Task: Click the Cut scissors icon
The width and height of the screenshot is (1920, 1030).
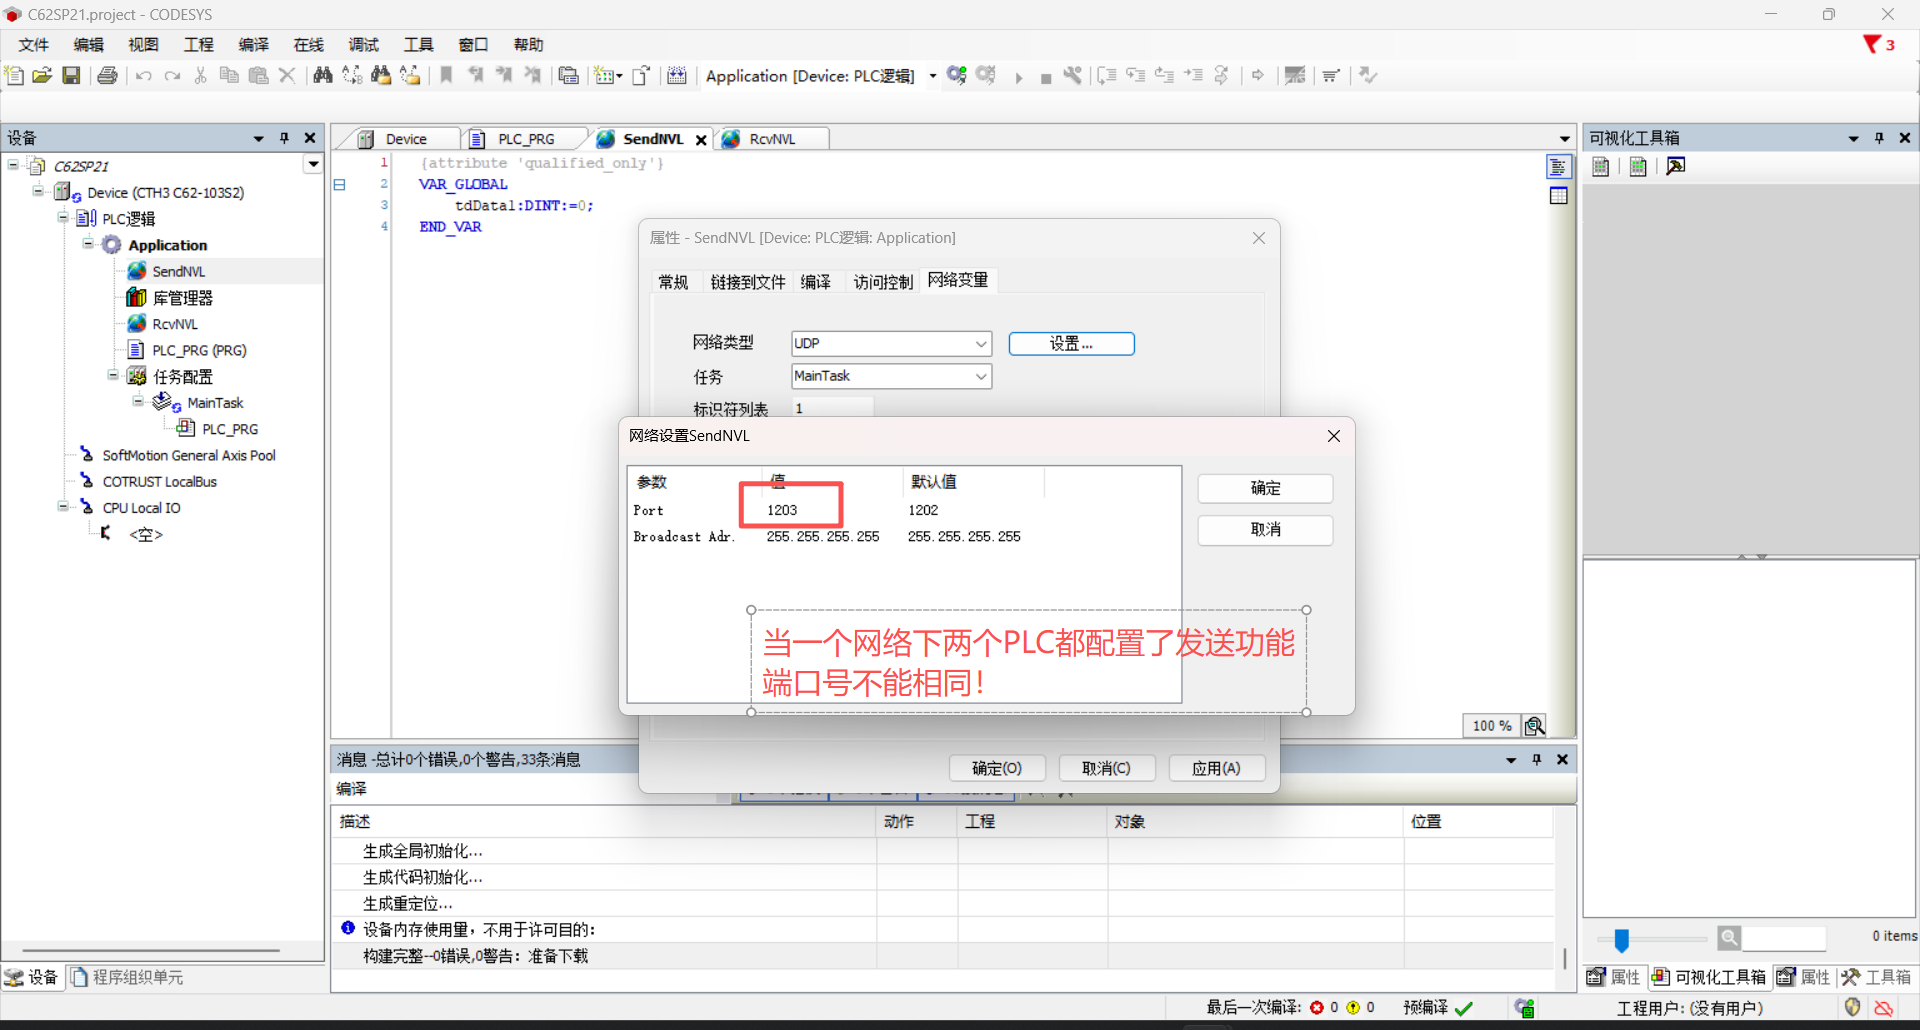Action: coord(201,76)
